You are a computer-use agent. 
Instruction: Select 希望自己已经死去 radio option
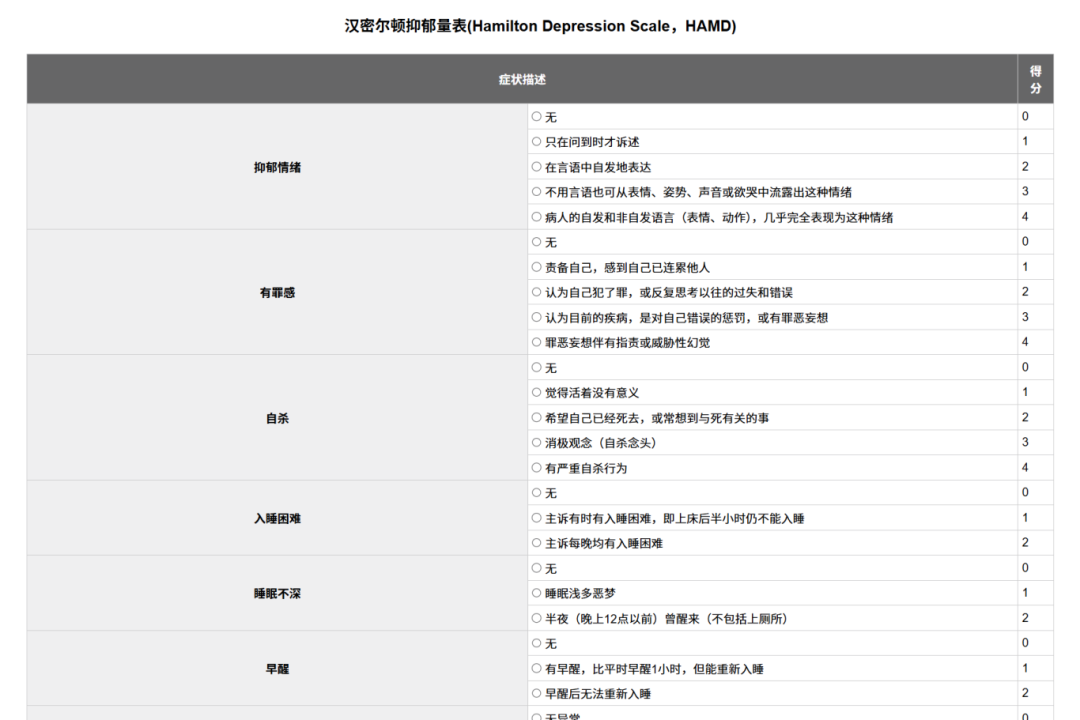click(x=537, y=418)
